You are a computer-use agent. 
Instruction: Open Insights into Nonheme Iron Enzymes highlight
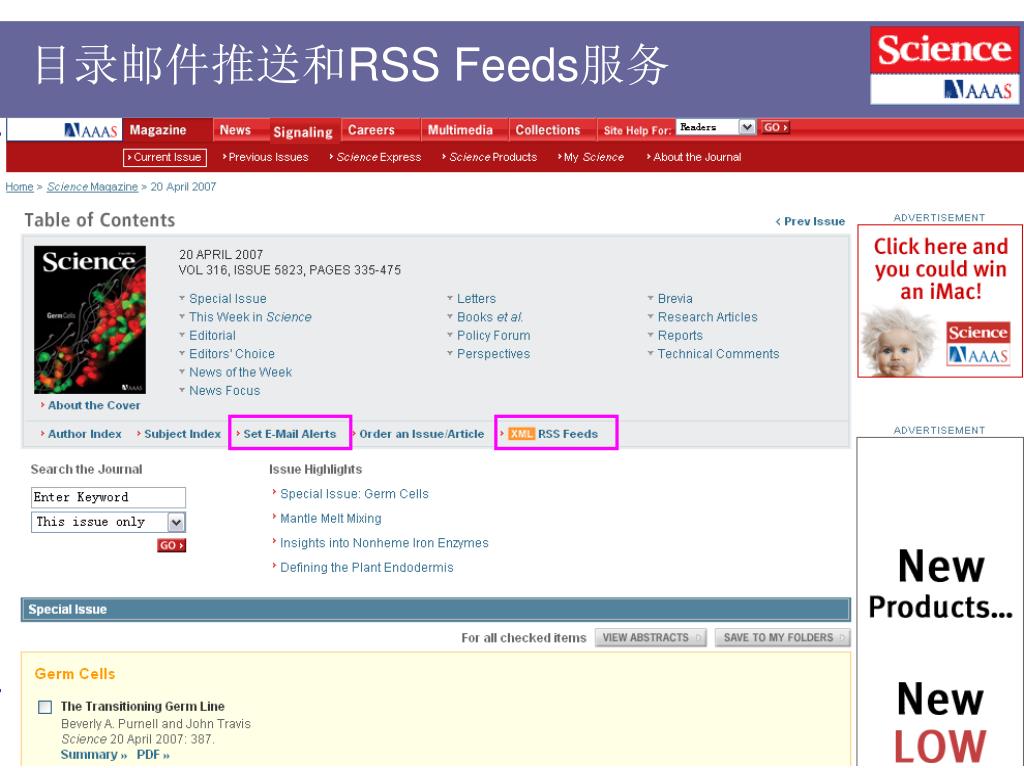coord(384,543)
